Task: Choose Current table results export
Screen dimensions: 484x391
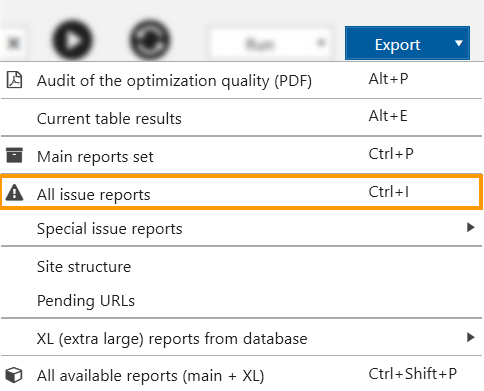Action: point(242,118)
